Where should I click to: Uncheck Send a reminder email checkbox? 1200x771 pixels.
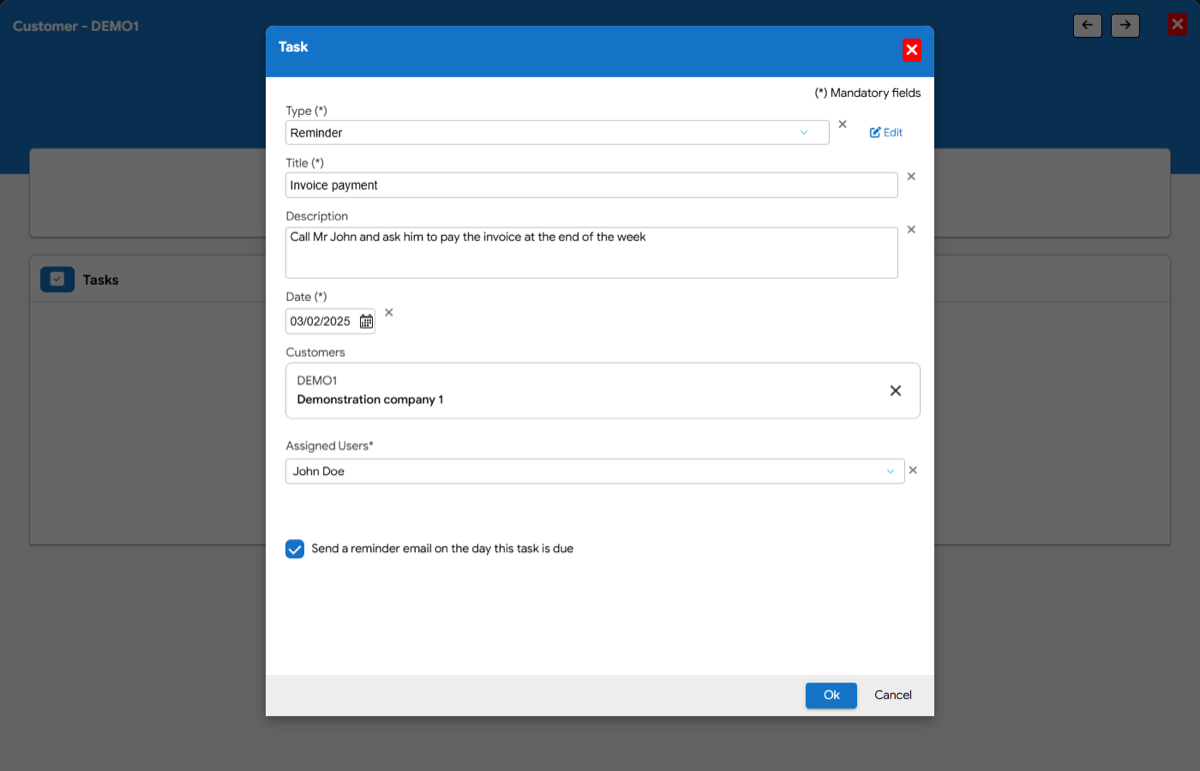[x=295, y=549]
